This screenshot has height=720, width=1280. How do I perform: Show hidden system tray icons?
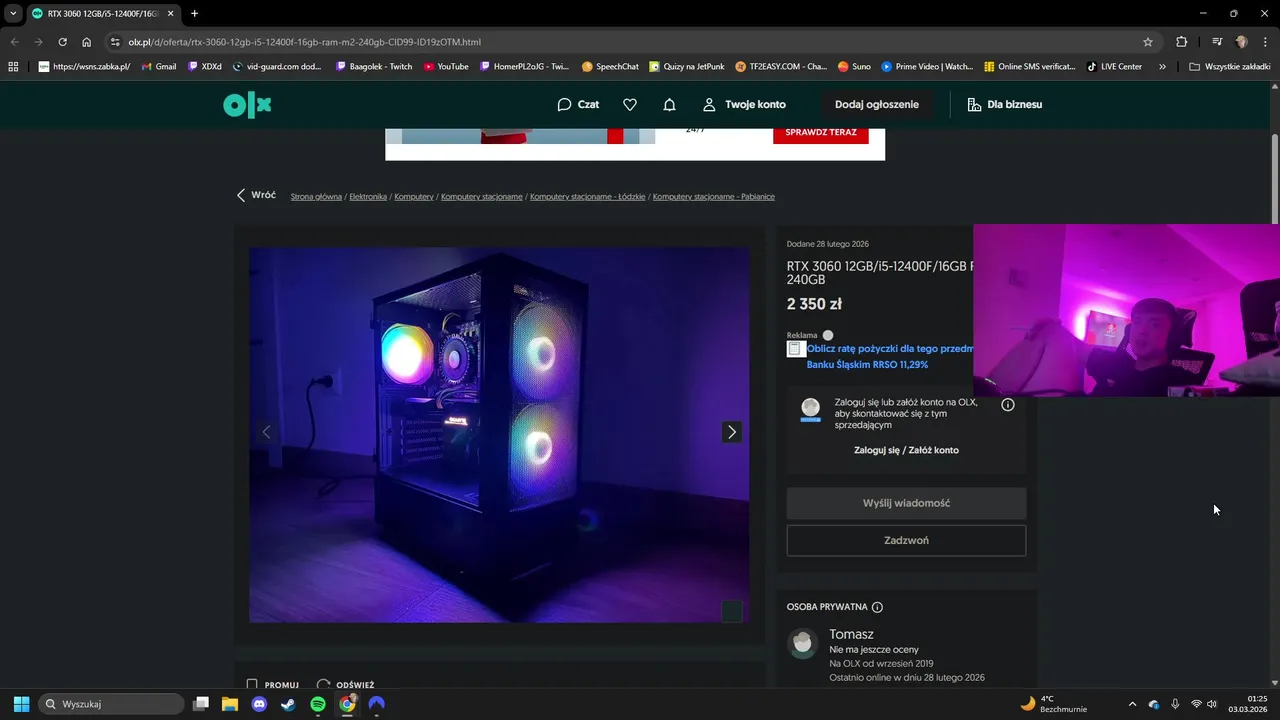(1132, 704)
